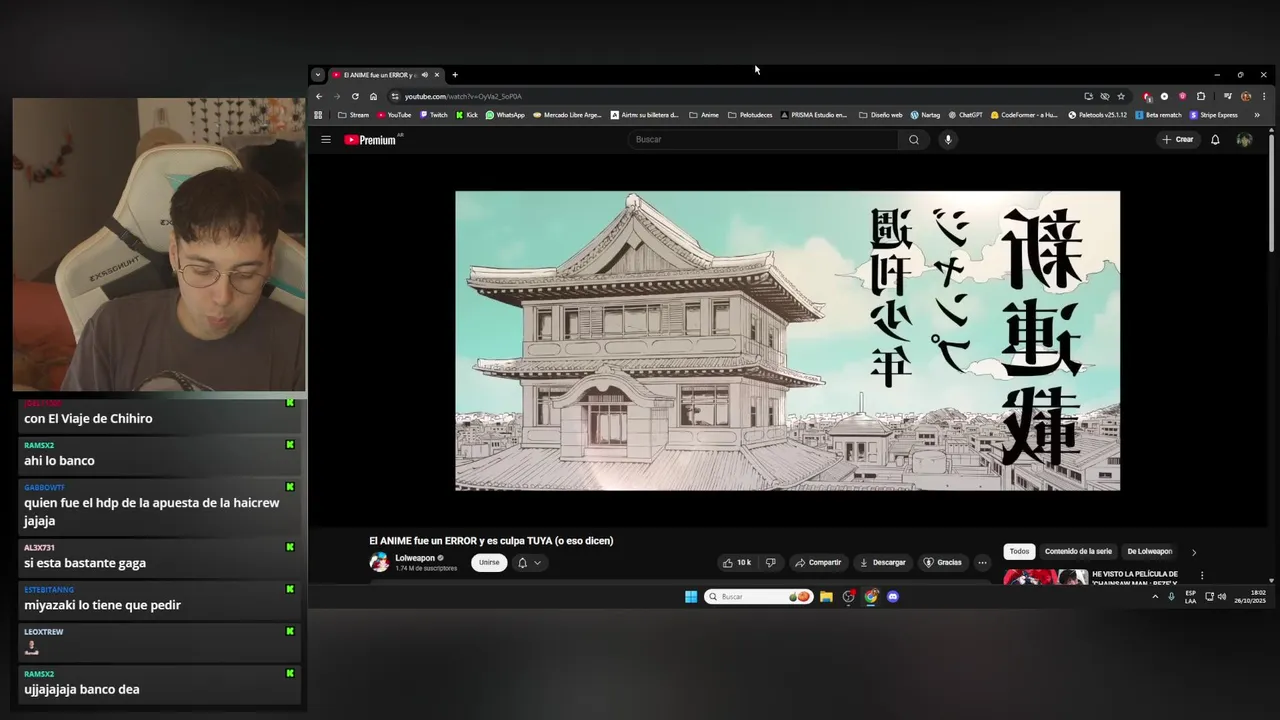Click the Unirse button

click(489, 563)
